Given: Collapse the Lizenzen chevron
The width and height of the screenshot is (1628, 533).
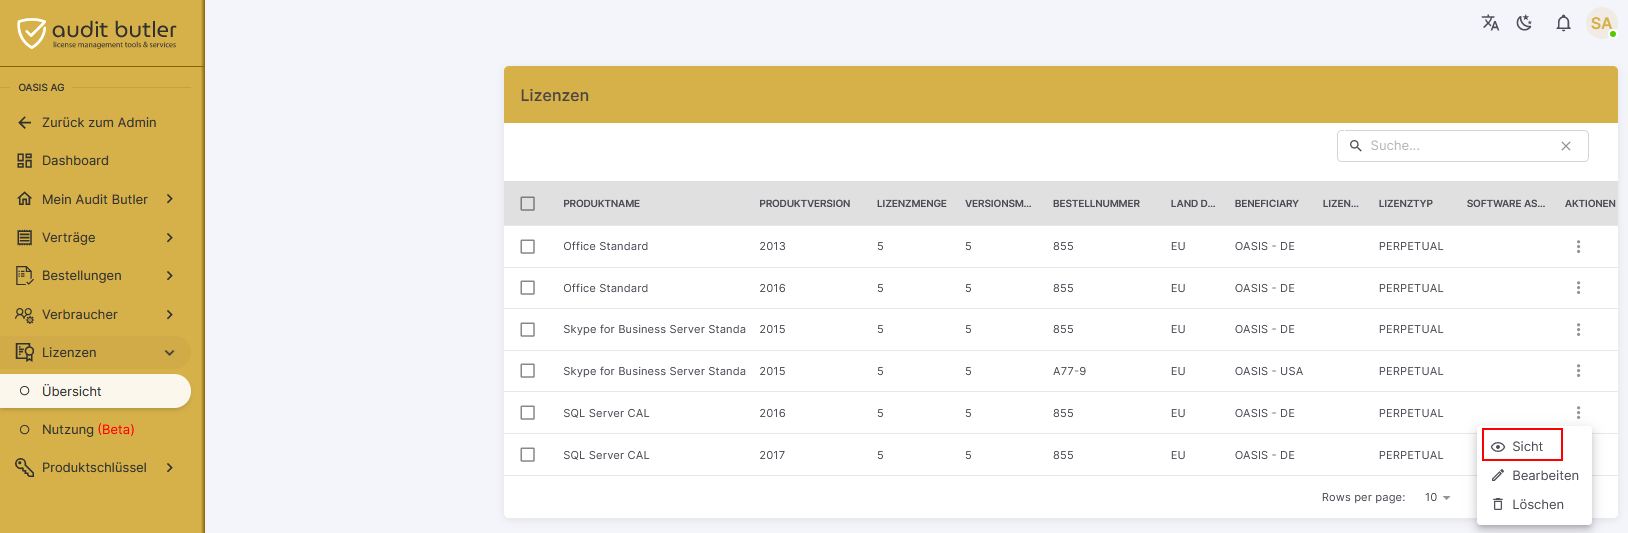Looking at the screenshot, I should point(170,353).
